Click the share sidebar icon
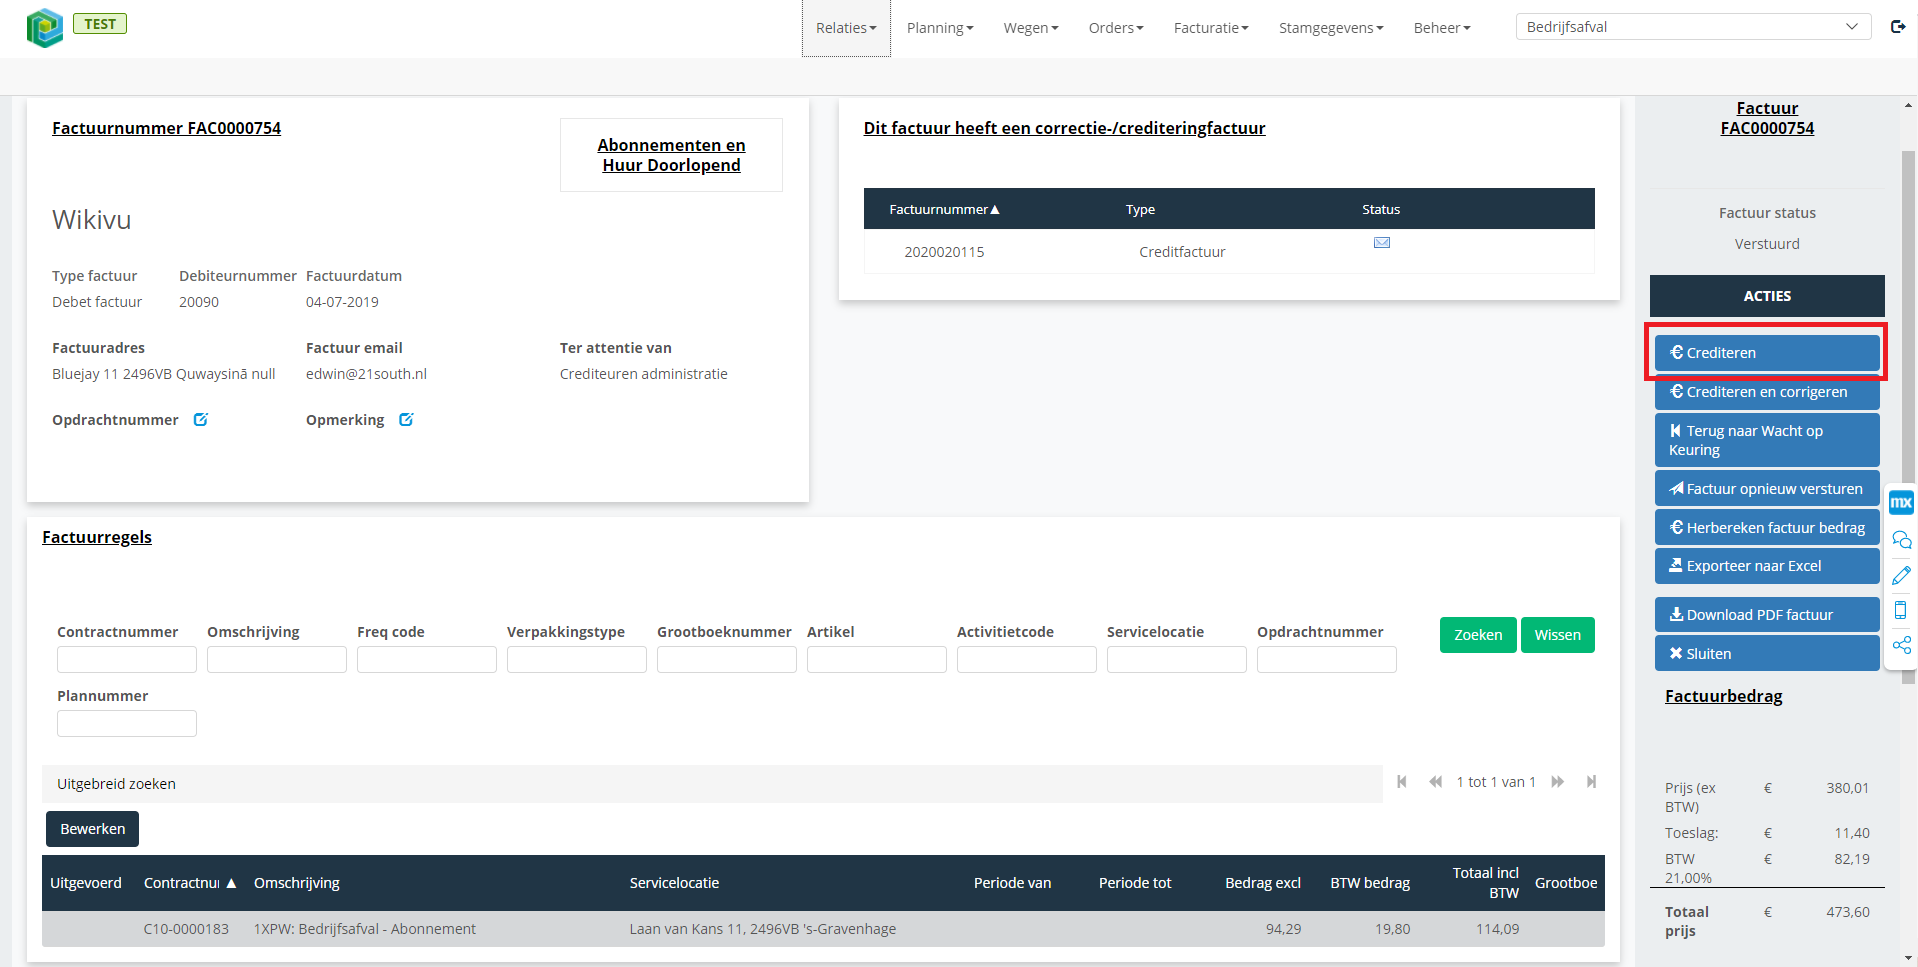1918x967 pixels. pos(1901,645)
